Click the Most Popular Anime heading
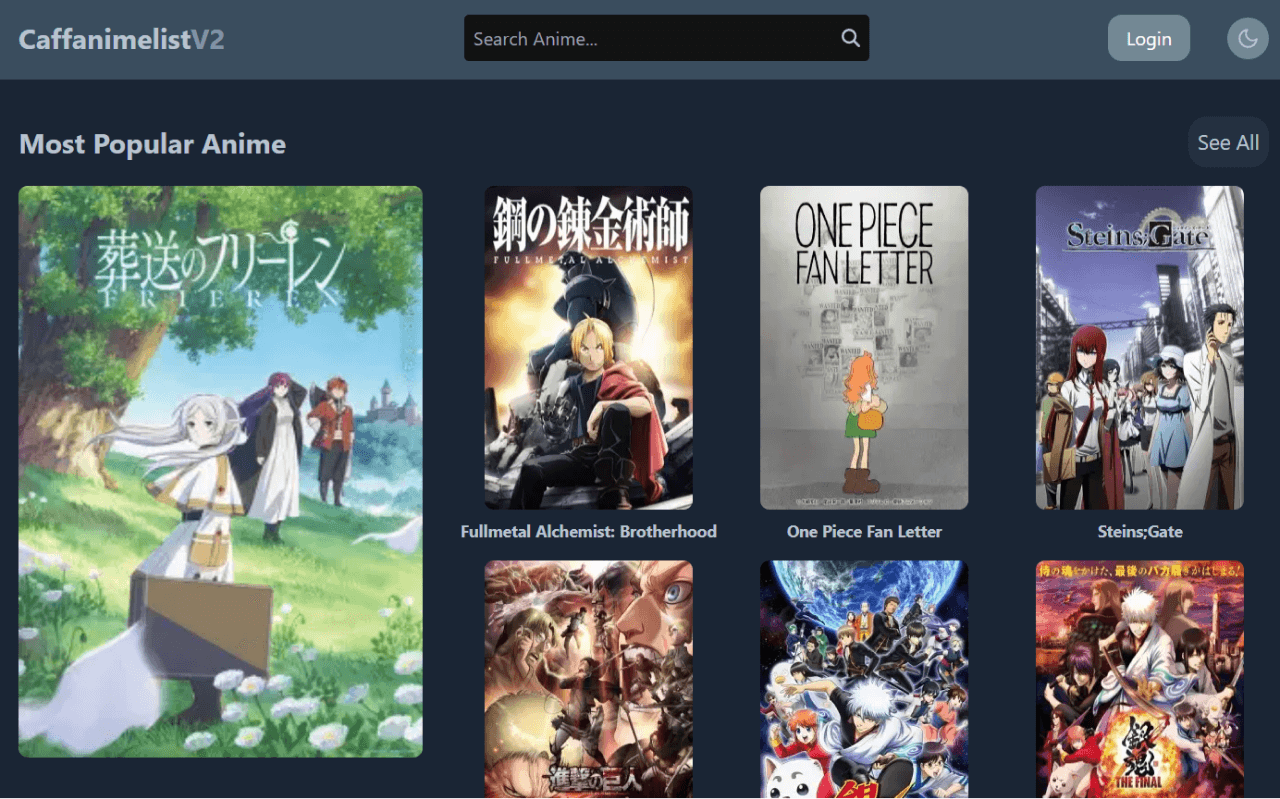 pos(152,144)
